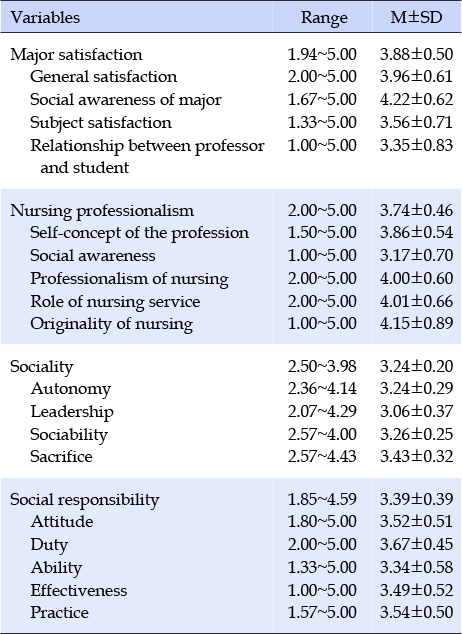This screenshot has width=462, height=634.
Task: Click the Range column header
Action: 324,17
